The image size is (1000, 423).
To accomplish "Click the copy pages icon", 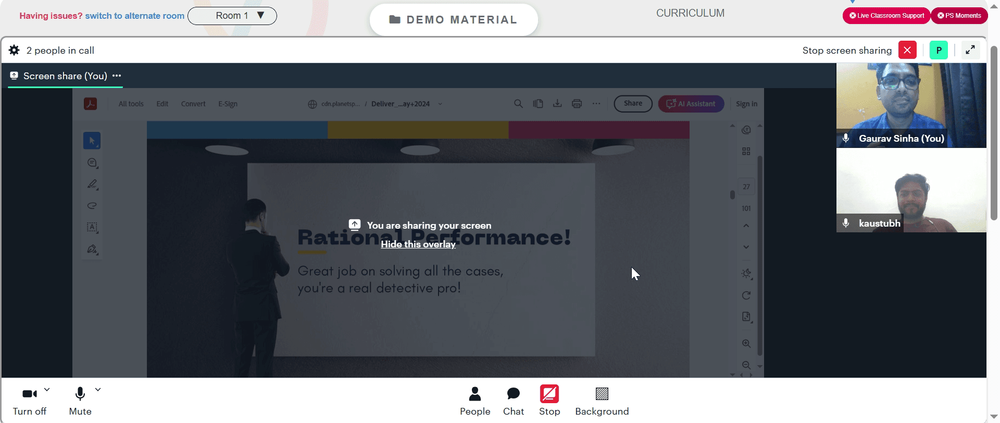I will pyautogui.click(x=538, y=104).
